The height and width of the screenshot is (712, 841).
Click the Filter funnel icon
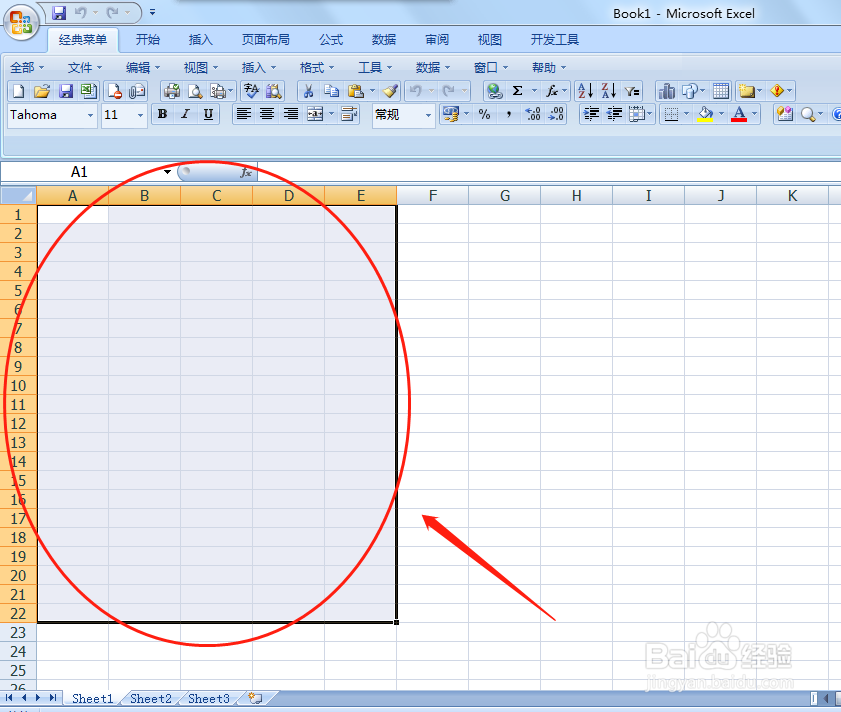632,91
